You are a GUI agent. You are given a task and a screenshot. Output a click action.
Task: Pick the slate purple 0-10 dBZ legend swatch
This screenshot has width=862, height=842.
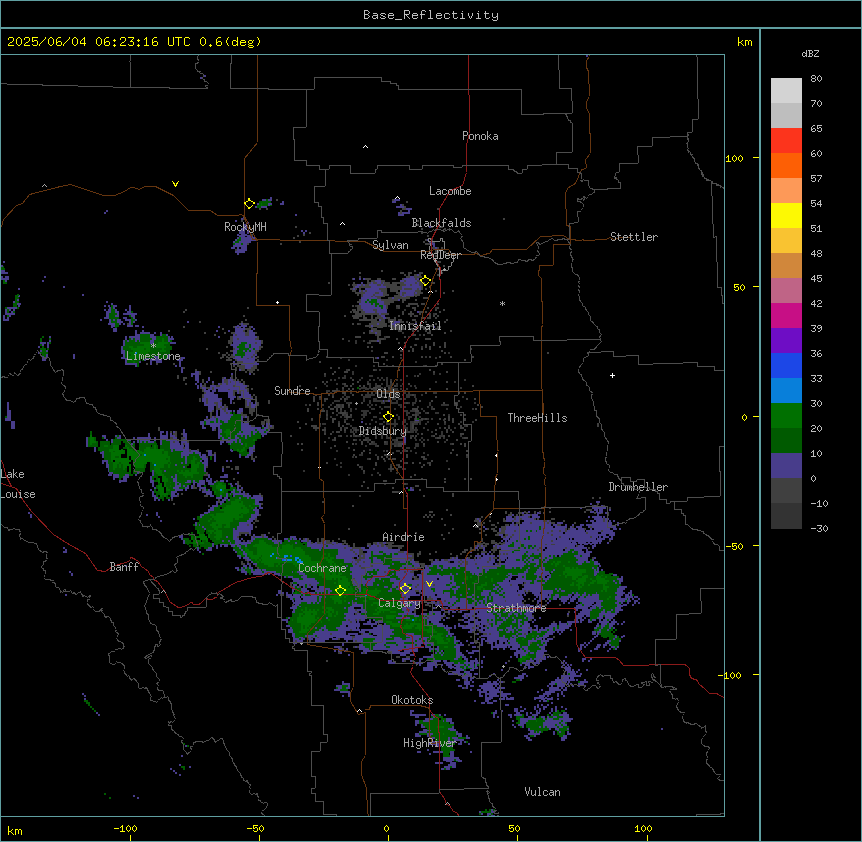tap(786, 466)
